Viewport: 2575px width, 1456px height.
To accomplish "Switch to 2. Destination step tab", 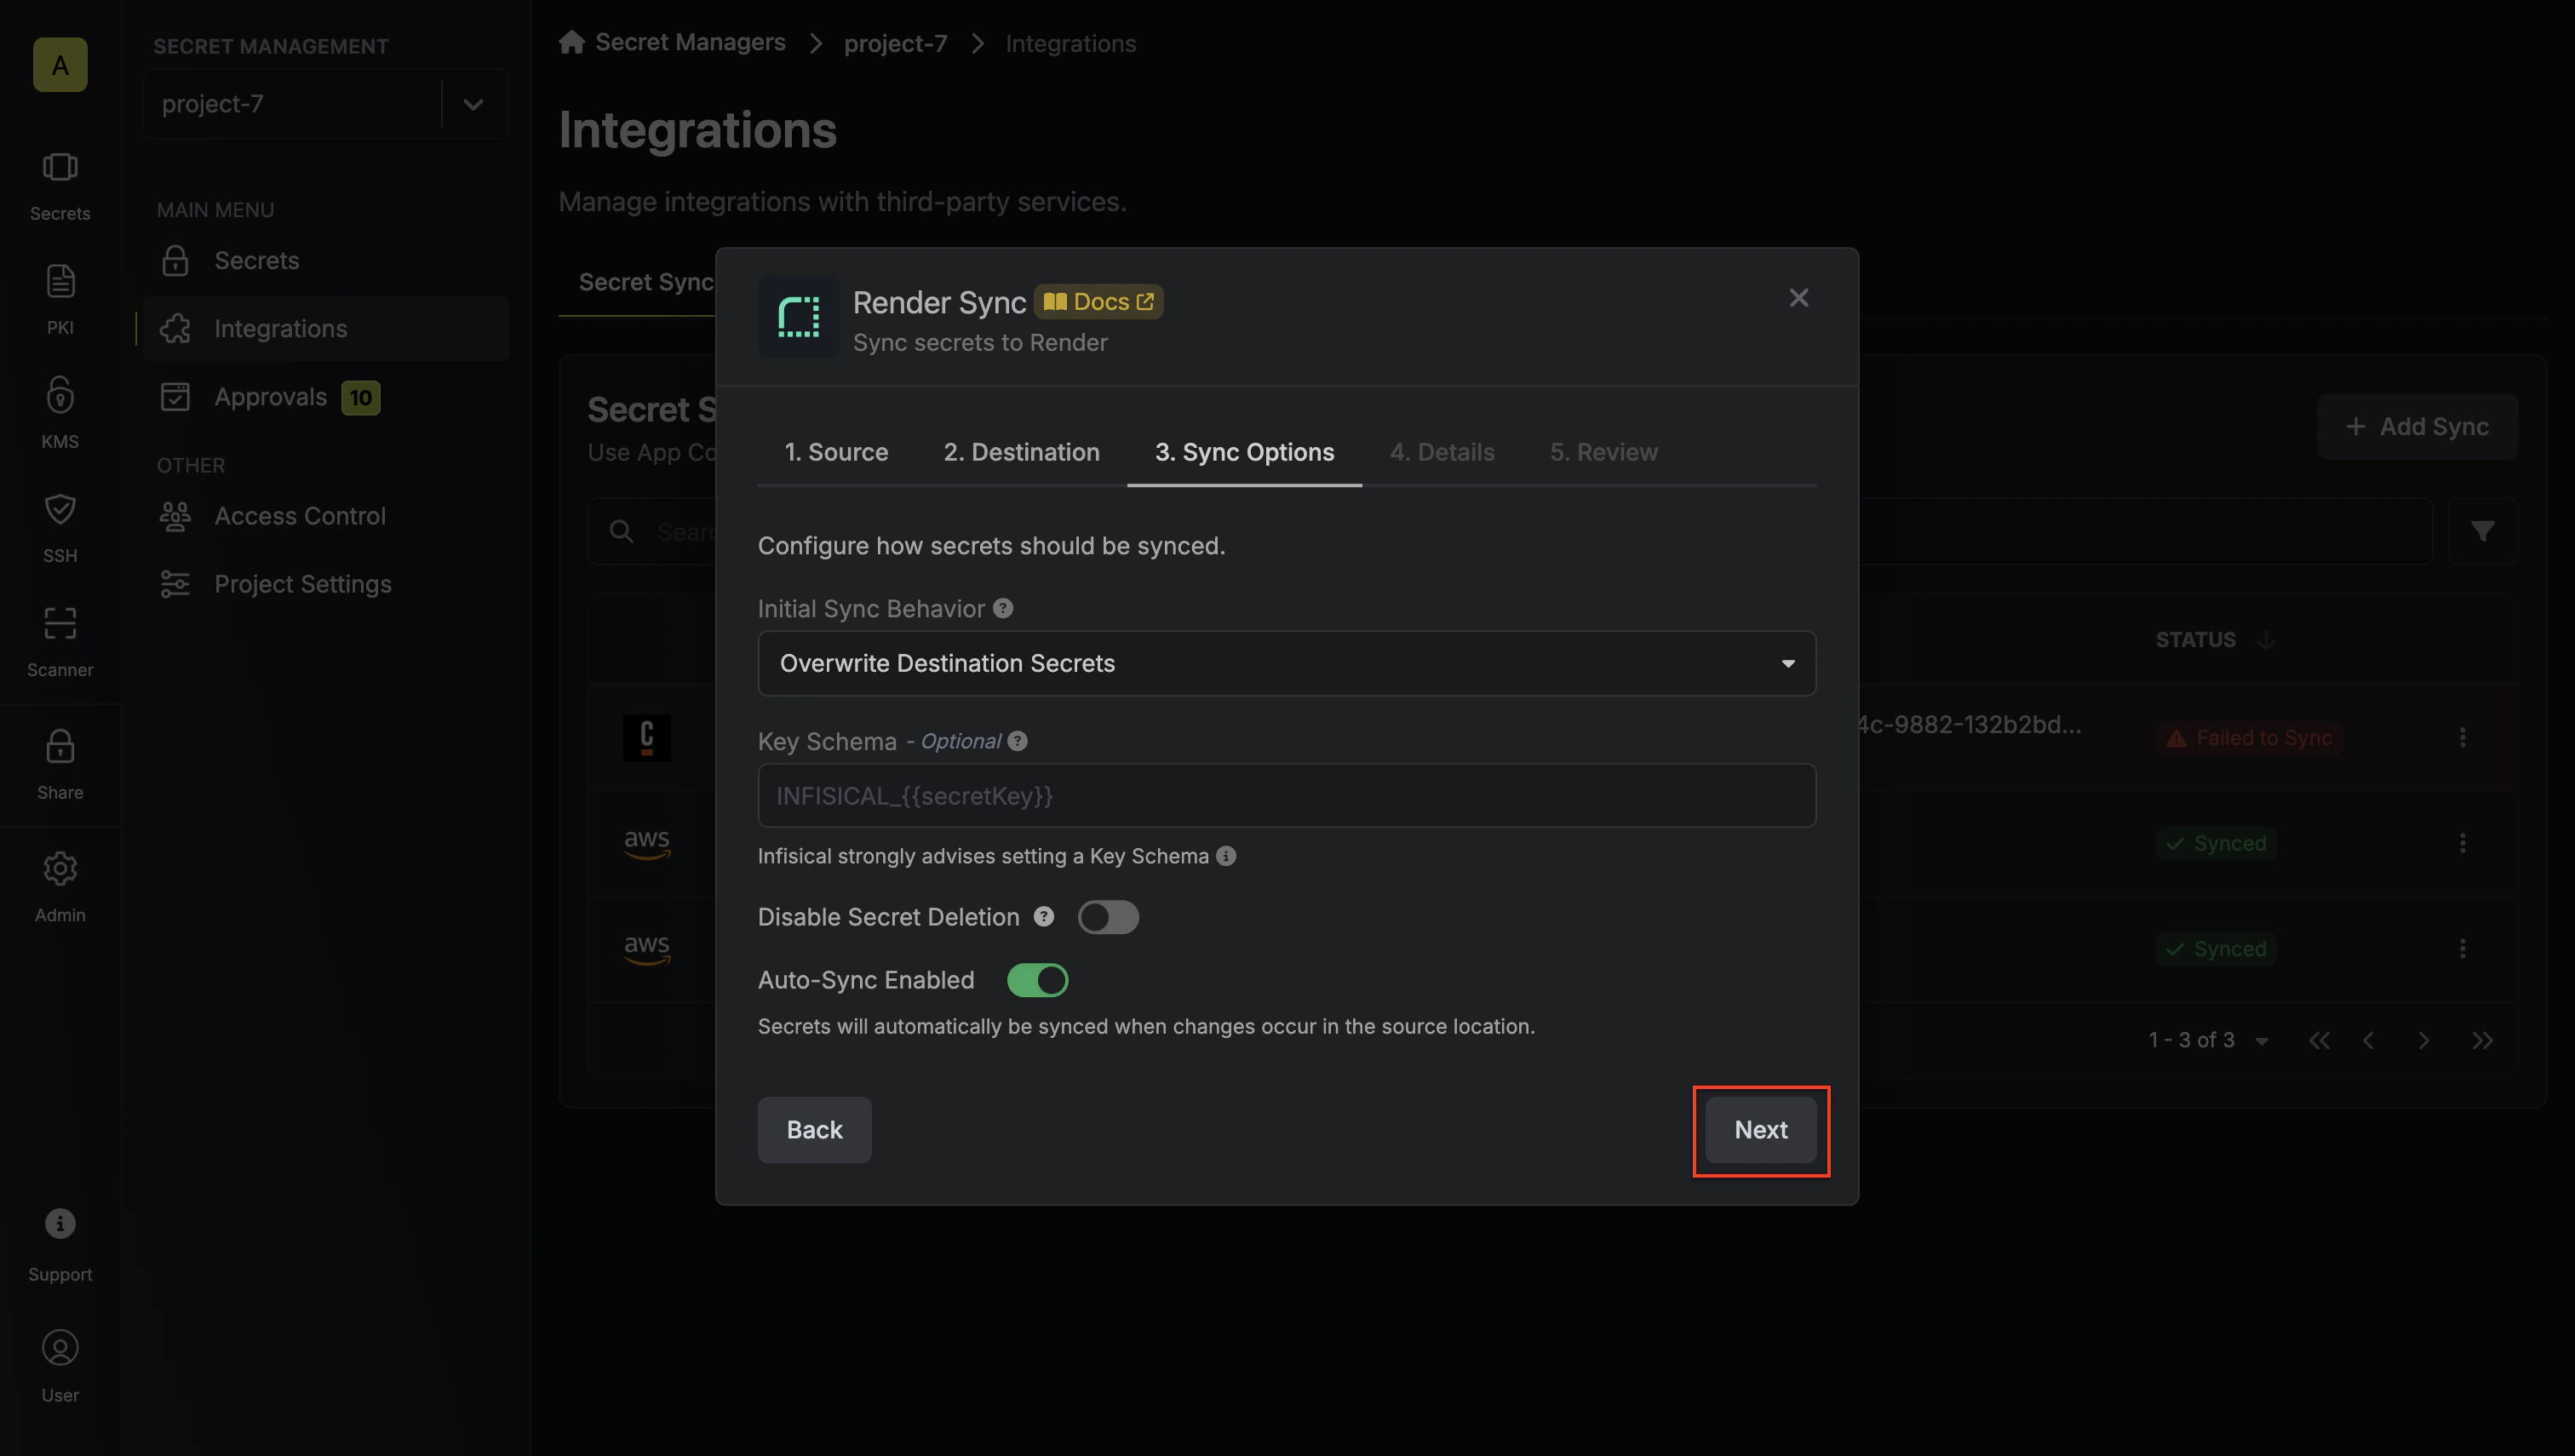I will click(x=1021, y=453).
